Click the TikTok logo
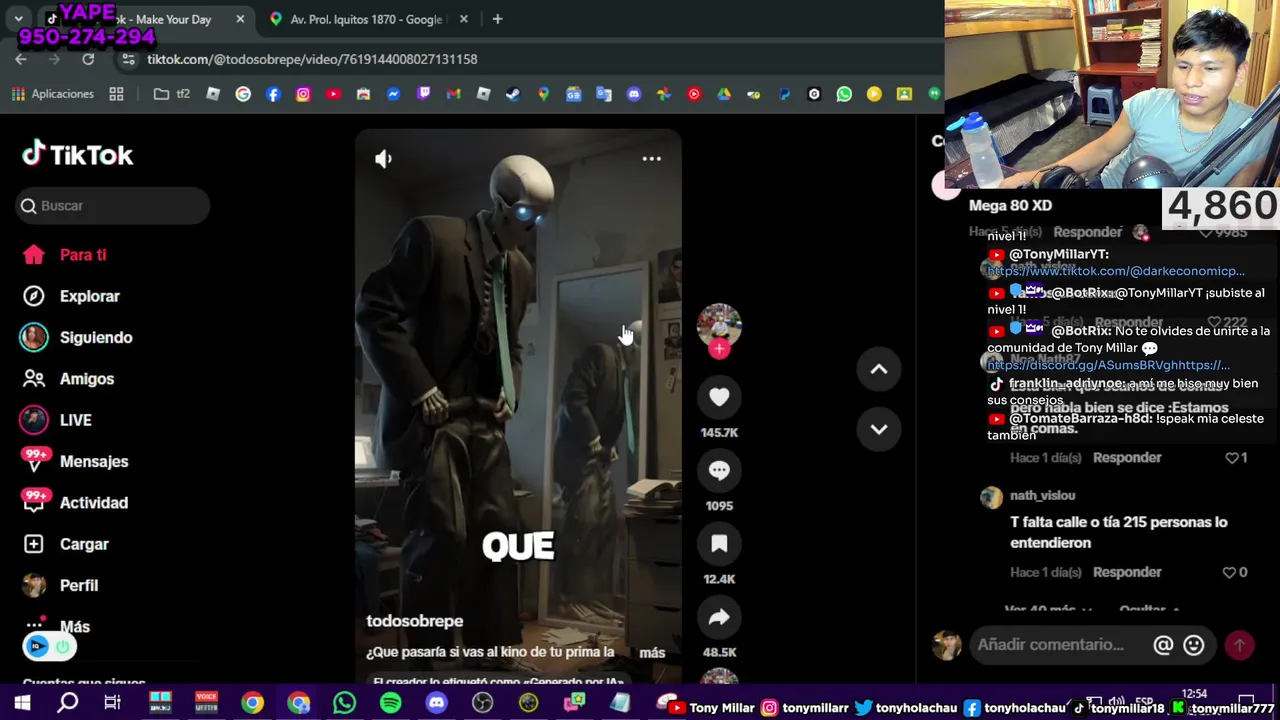This screenshot has width=1280, height=720. tap(78, 154)
